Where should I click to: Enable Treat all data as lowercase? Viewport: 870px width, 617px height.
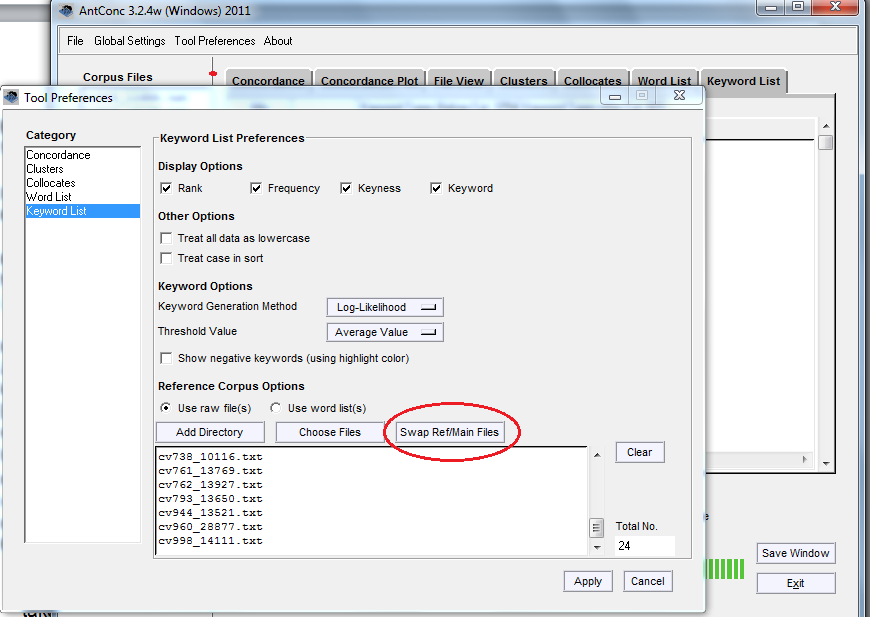pos(165,238)
